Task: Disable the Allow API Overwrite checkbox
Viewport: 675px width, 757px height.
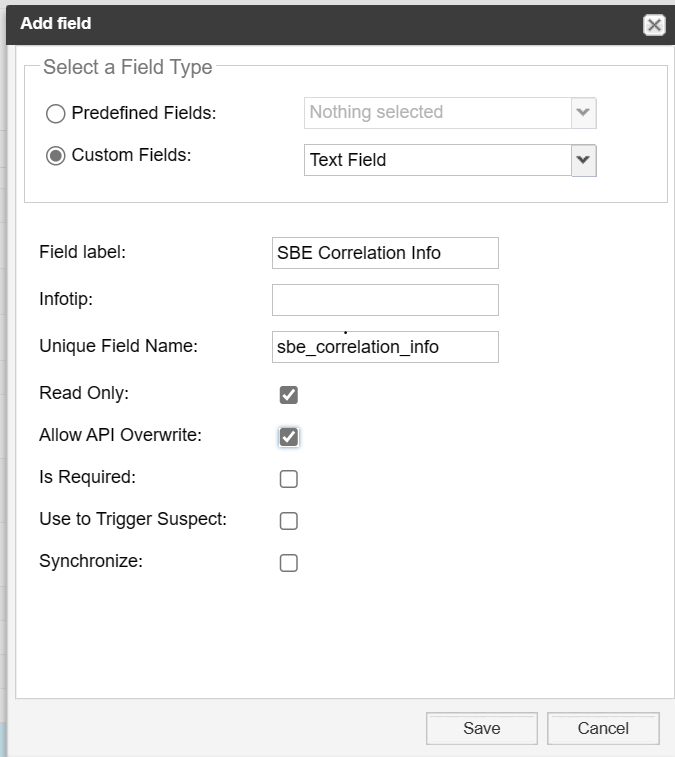Action: (289, 437)
